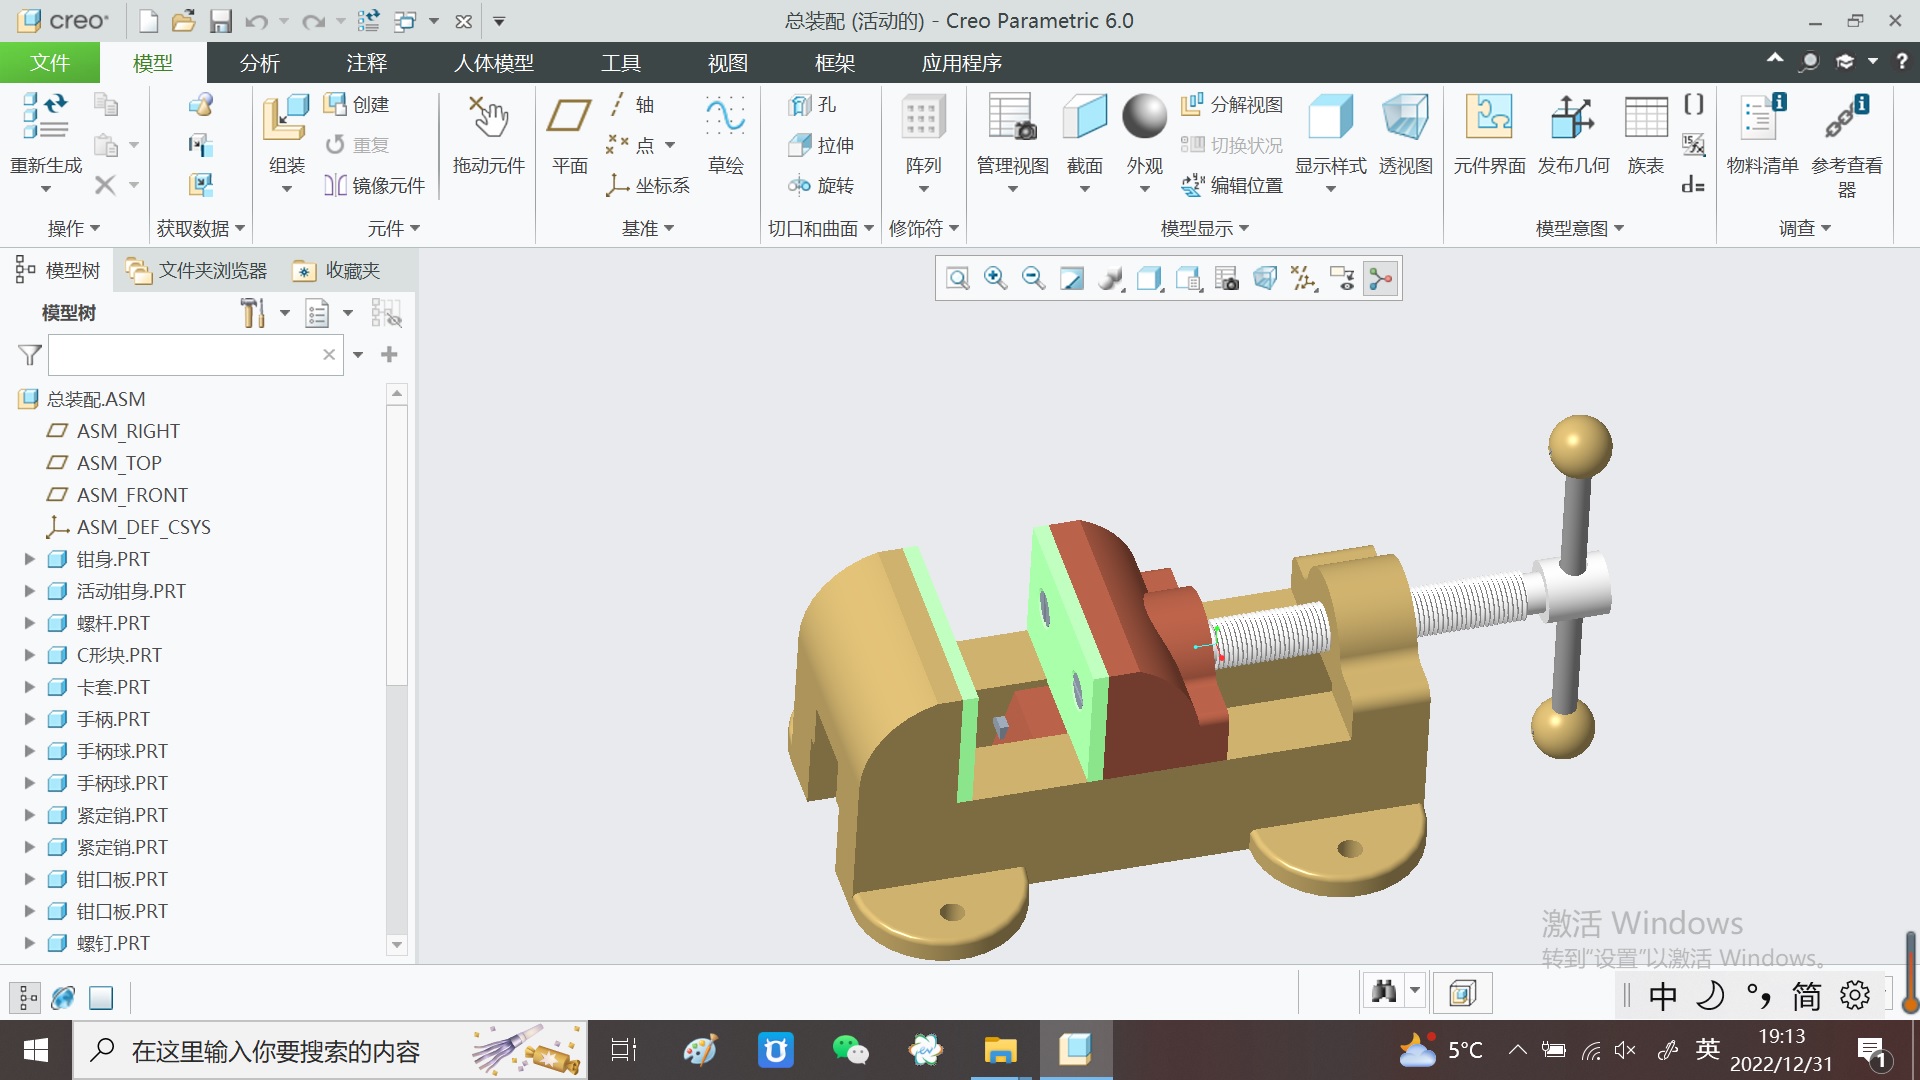Click the Regenerate (重新生成) icon

click(46, 117)
